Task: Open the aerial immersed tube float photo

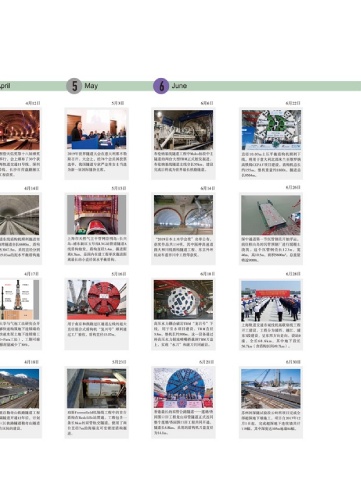Action: [x=271, y=215]
